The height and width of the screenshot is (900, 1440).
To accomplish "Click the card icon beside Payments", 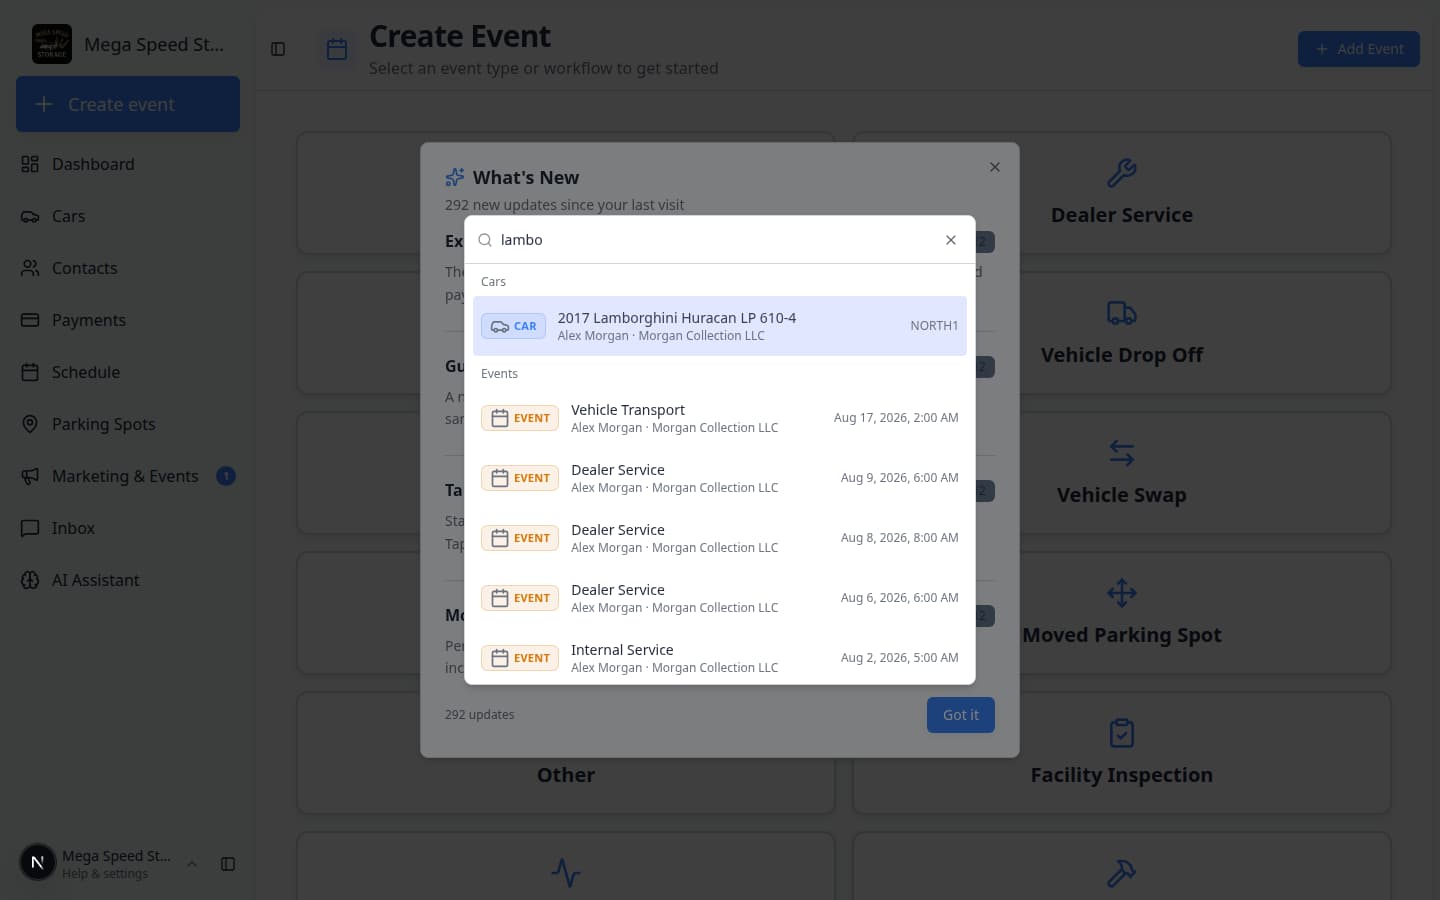I will click(x=30, y=320).
